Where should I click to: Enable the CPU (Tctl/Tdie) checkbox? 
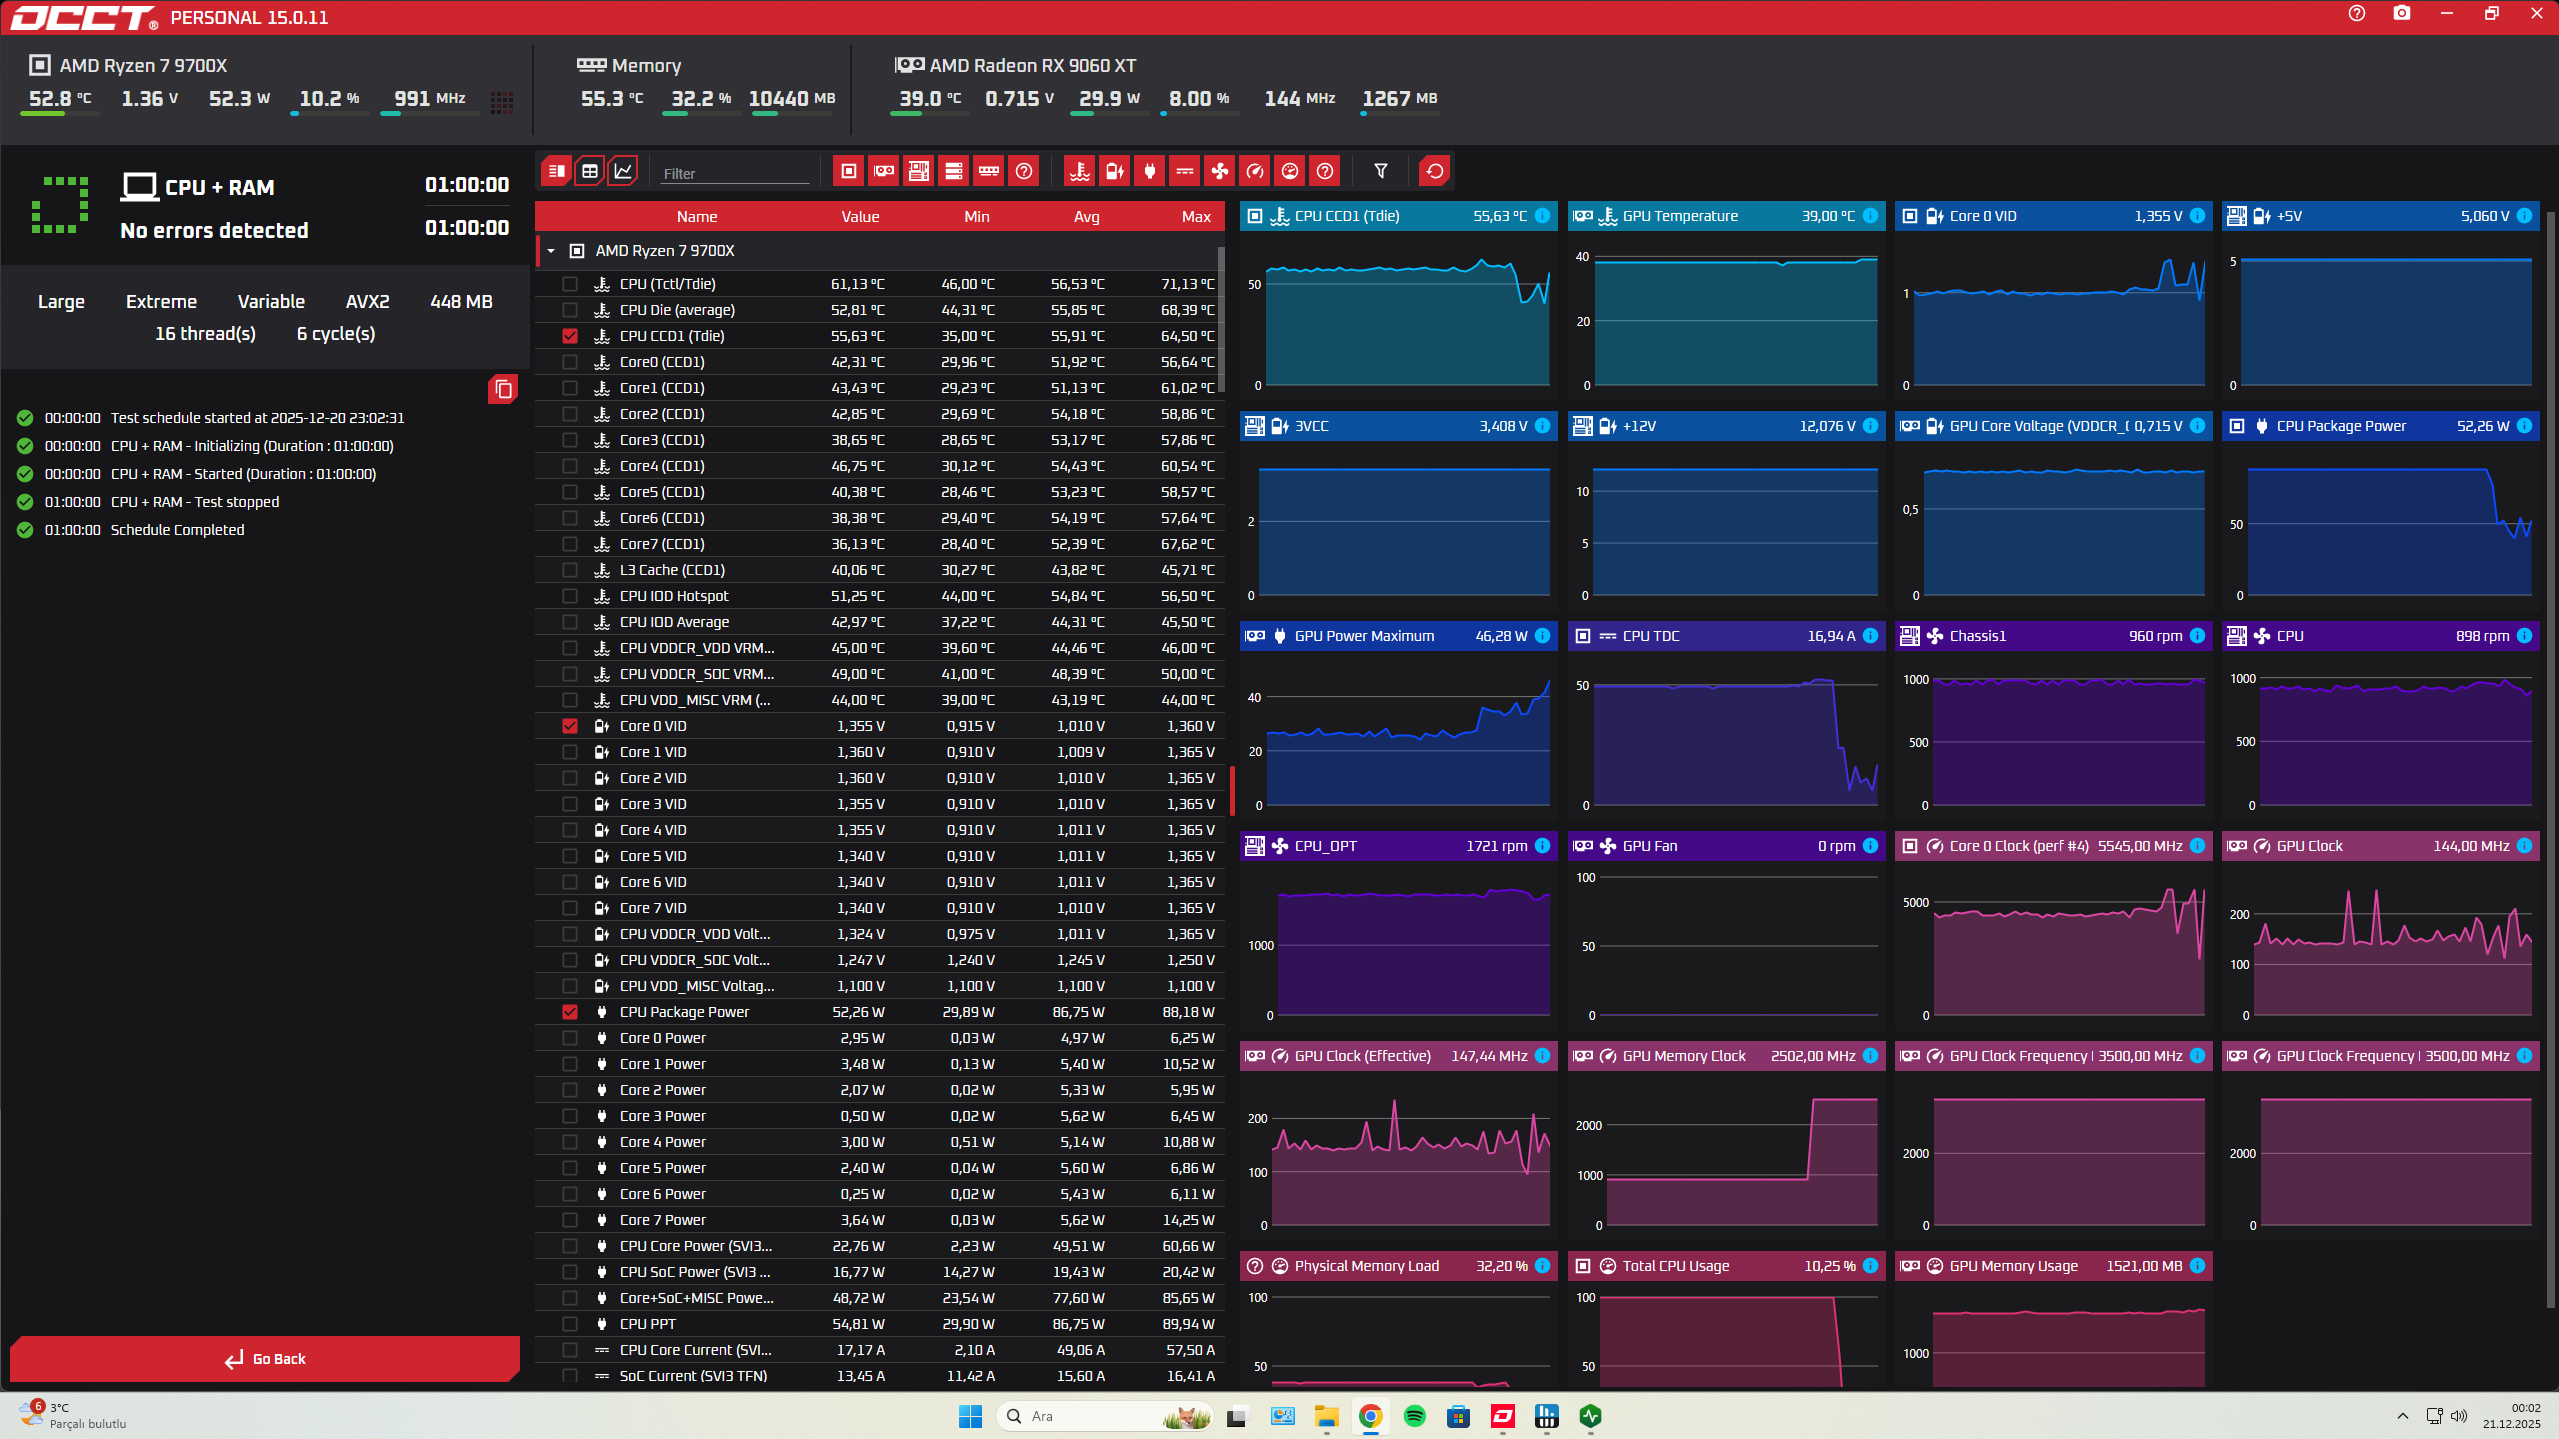coord(570,284)
